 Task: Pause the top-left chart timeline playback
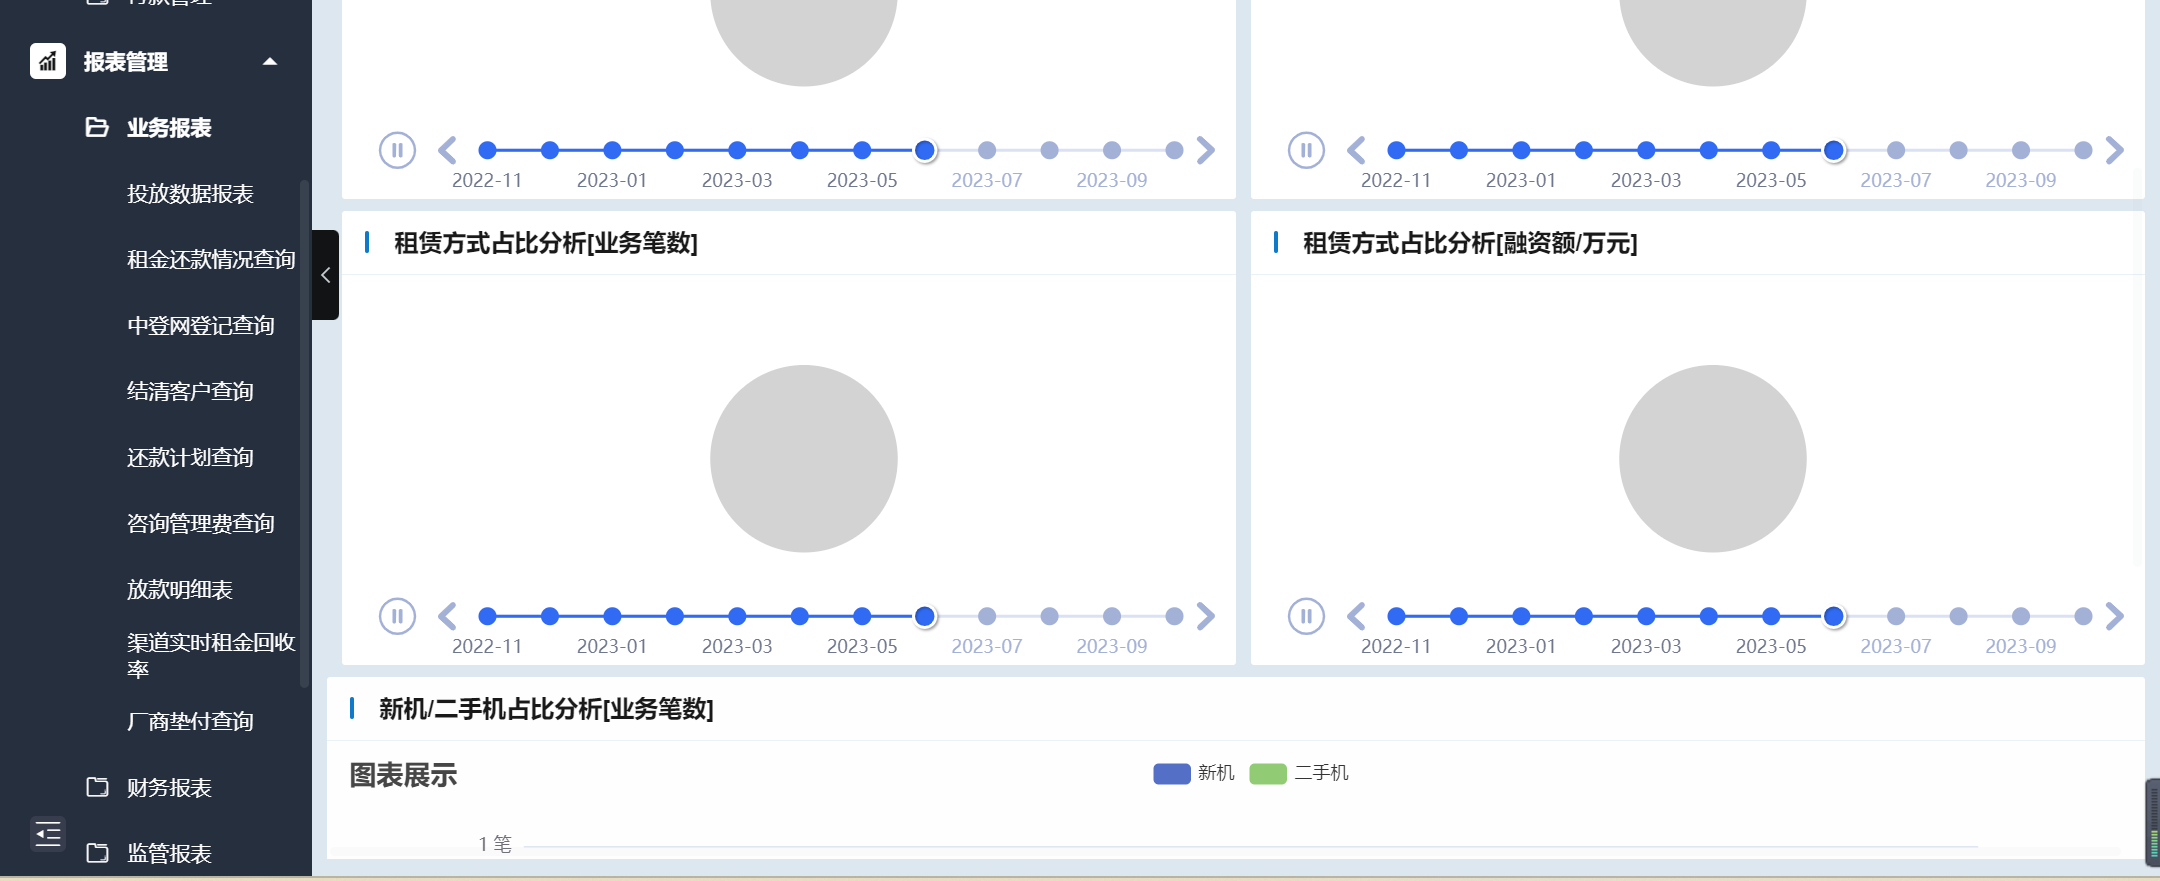(397, 150)
